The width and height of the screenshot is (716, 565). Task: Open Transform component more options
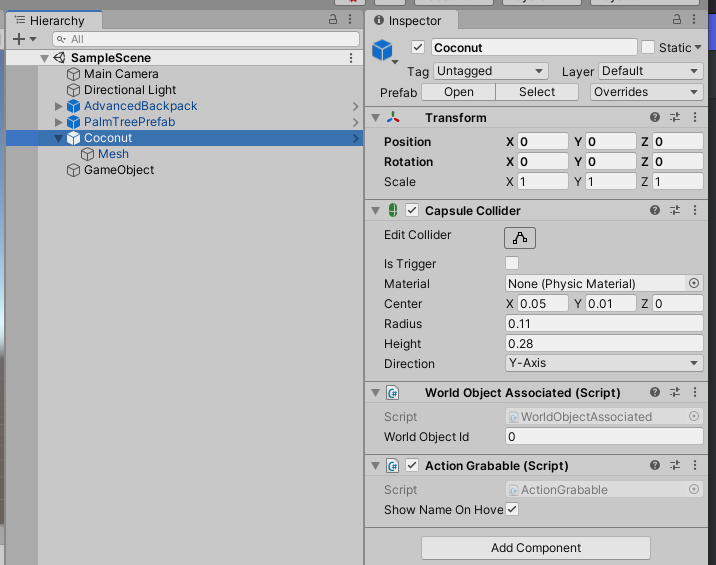pyautogui.click(x=695, y=117)
